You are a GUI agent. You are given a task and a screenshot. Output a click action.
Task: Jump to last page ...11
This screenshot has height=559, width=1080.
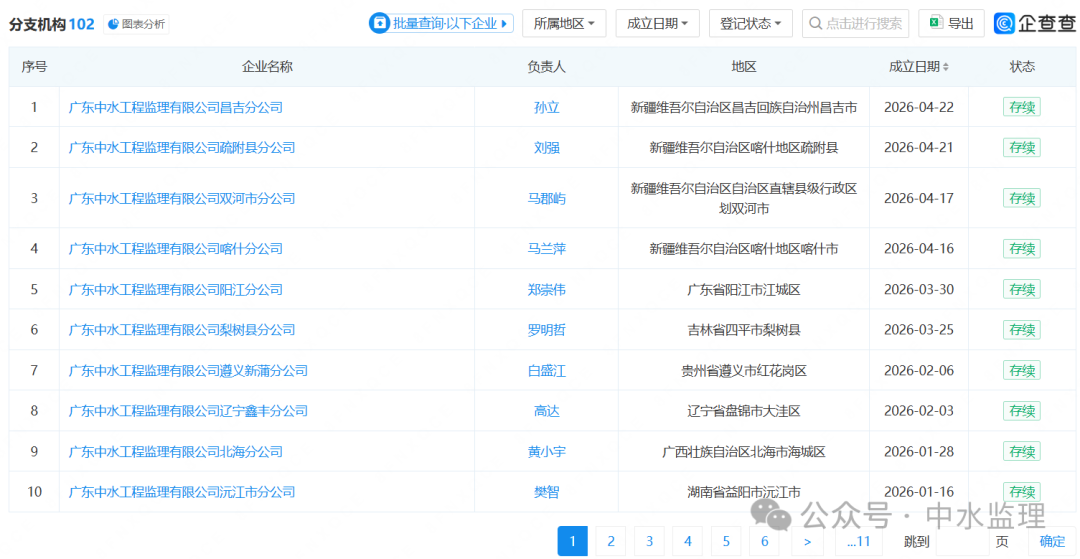[x=858, y=541]
